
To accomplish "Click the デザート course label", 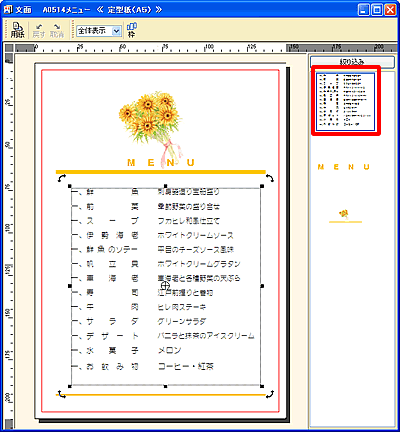I will 112,336.
